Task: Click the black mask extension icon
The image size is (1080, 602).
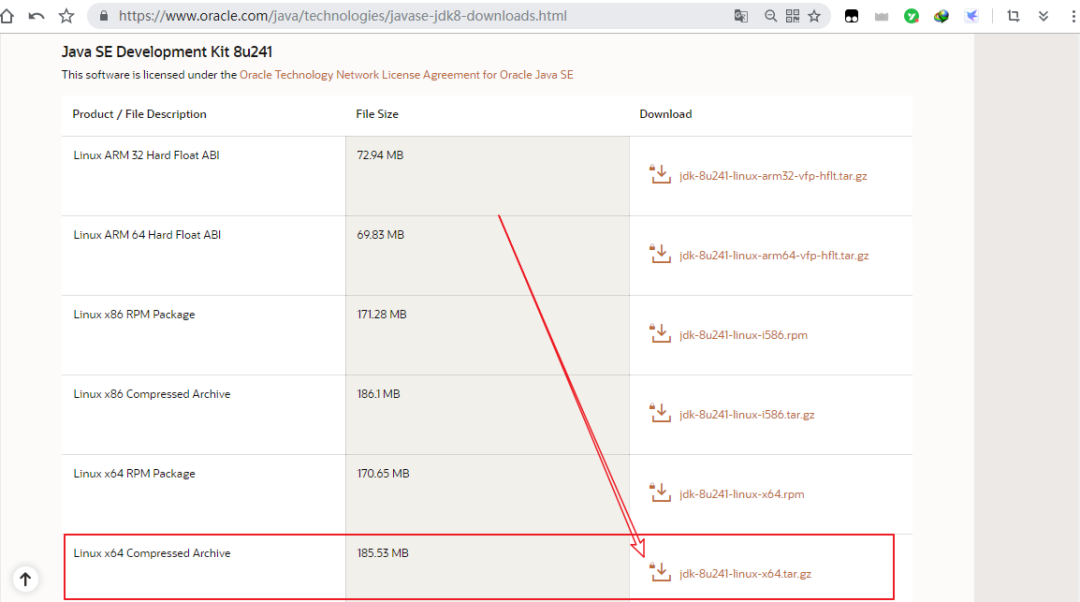Action: [x=851, y=17]
